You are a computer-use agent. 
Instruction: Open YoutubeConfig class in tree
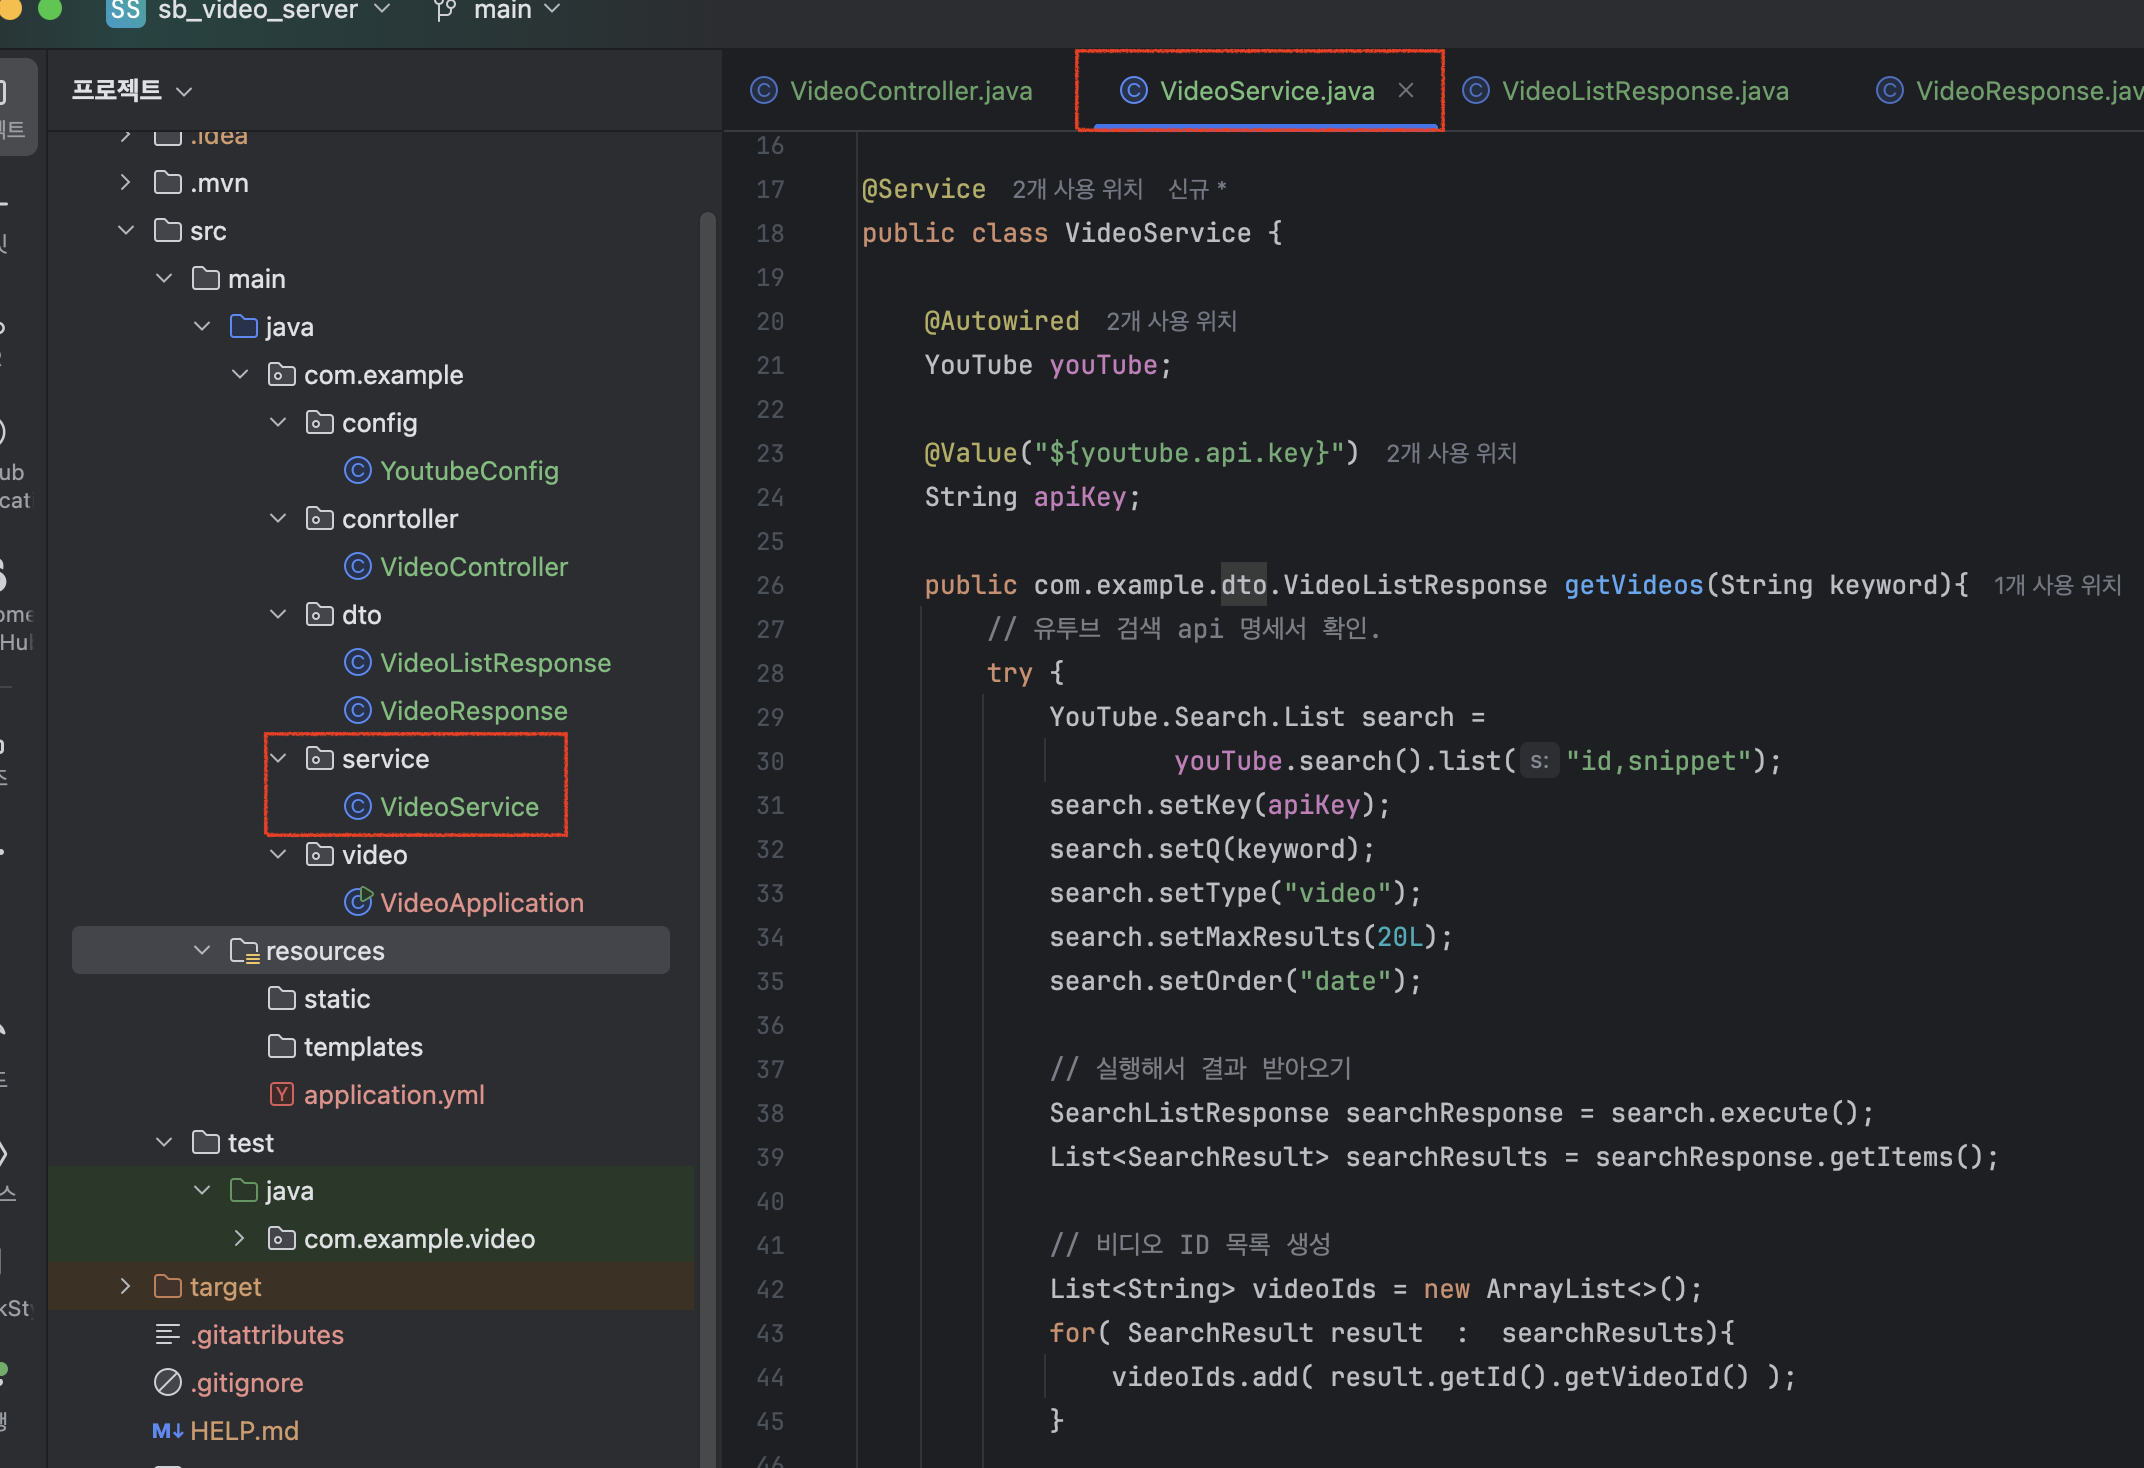pyautogui.click(x=469, y=471)
